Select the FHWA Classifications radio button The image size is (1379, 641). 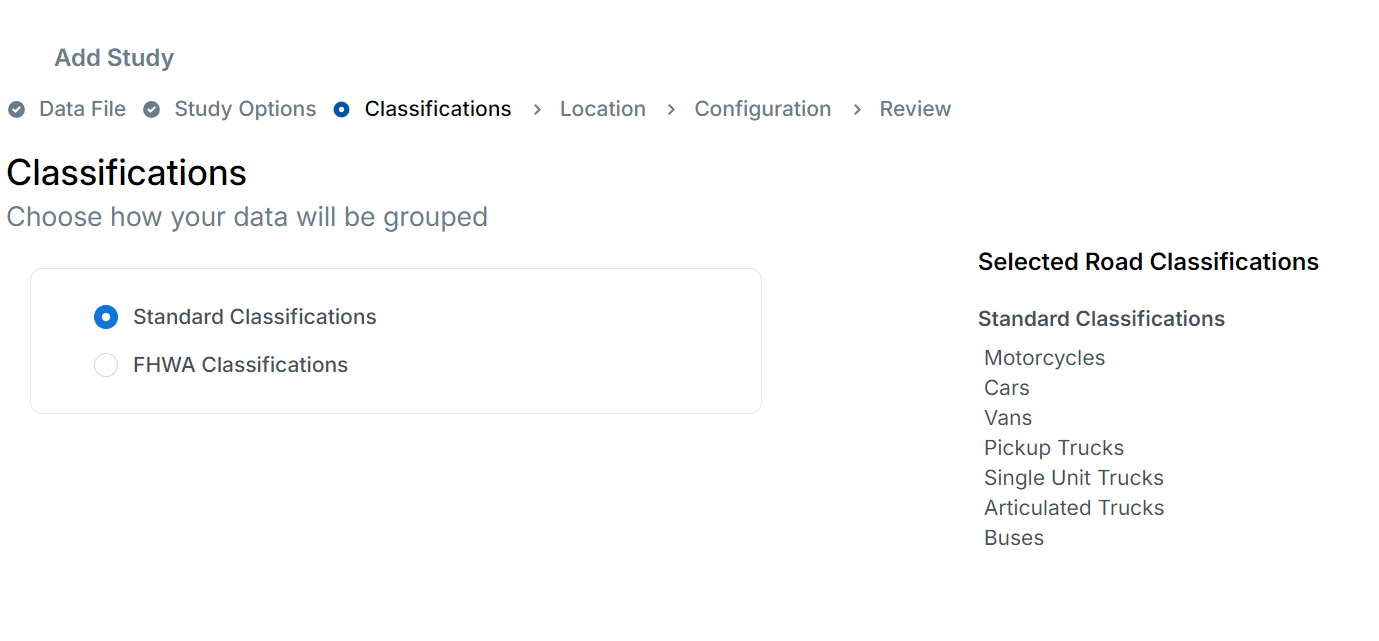pos(106,364)
